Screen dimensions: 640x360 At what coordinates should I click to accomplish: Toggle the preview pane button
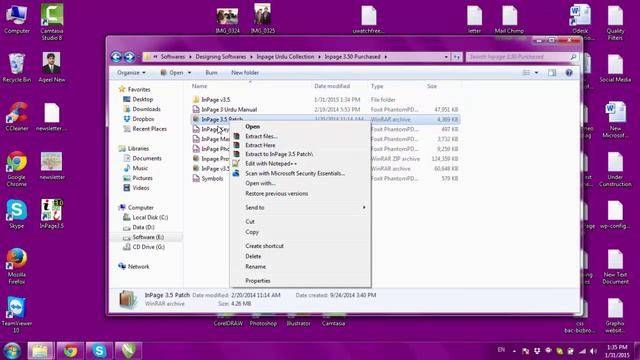click(x=552, y=73)
